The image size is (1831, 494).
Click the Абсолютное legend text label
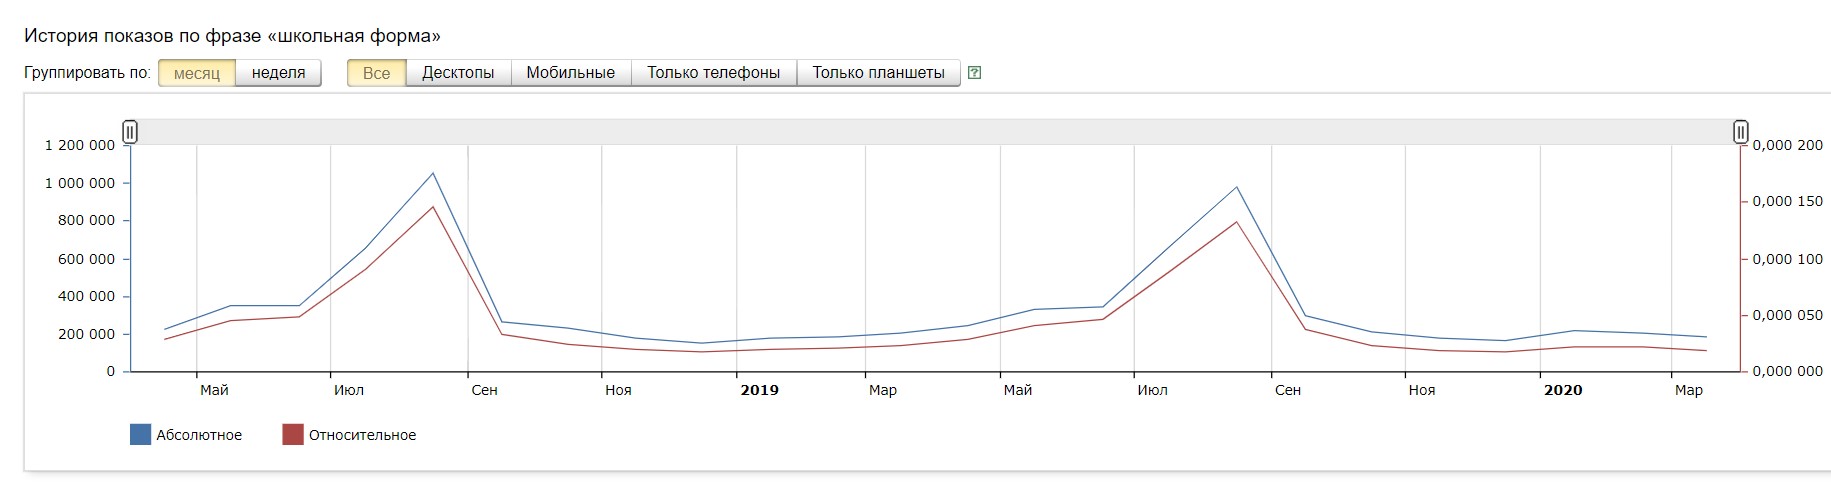coord(199,435)
